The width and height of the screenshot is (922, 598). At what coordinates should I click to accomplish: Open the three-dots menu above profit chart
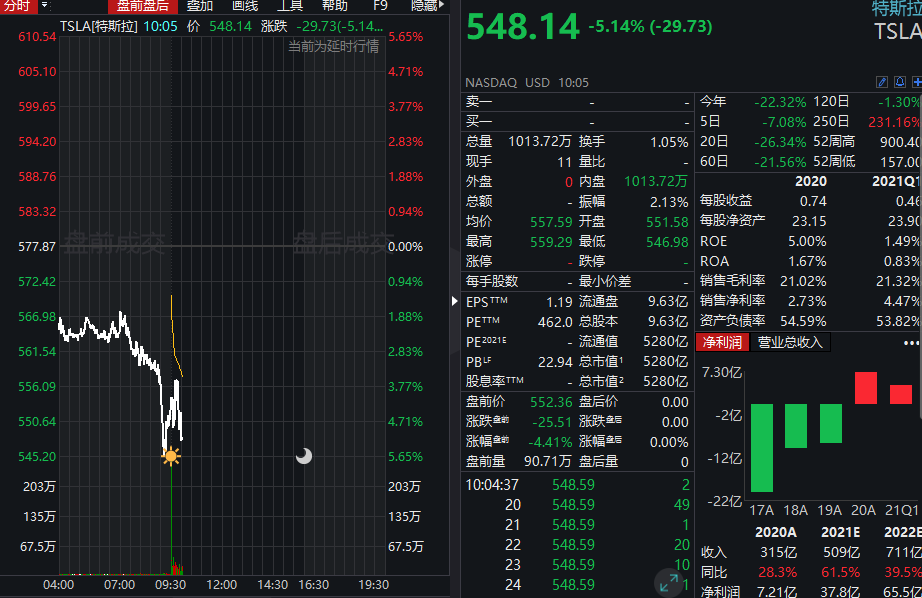point(911,343)
